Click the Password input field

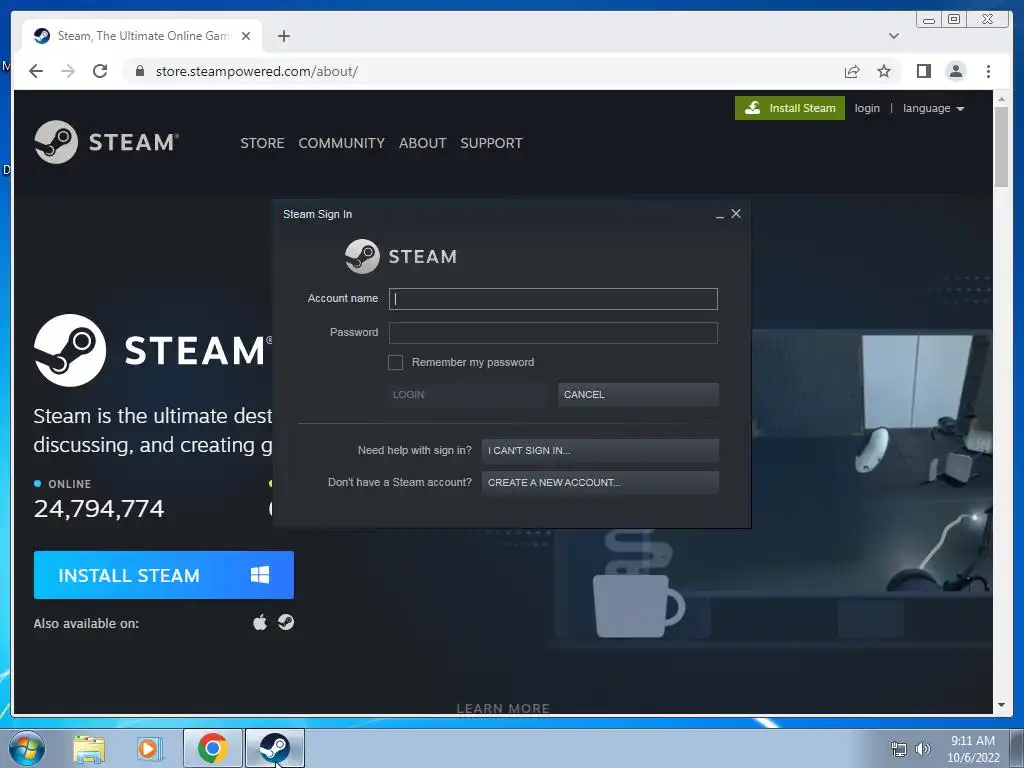pyautogui.click(x=553, y=333)
